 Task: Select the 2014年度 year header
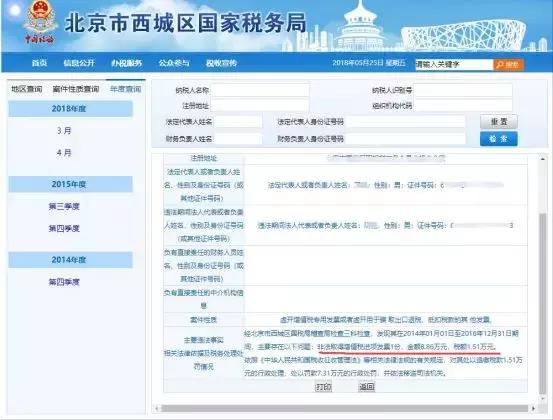click(71, 260)
